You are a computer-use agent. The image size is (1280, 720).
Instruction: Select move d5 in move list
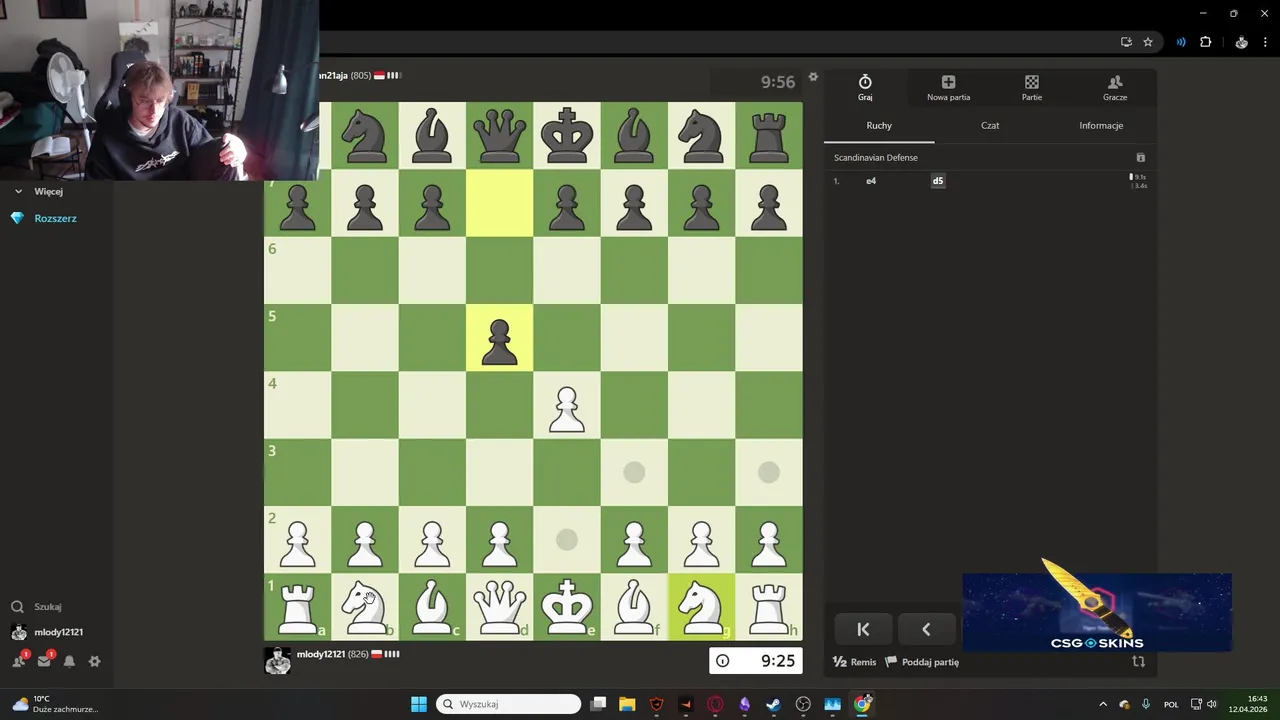[938, 181]
